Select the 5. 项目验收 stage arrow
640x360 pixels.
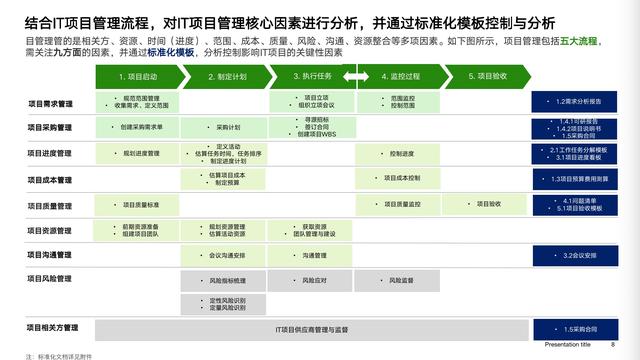[x=488, y=76]
